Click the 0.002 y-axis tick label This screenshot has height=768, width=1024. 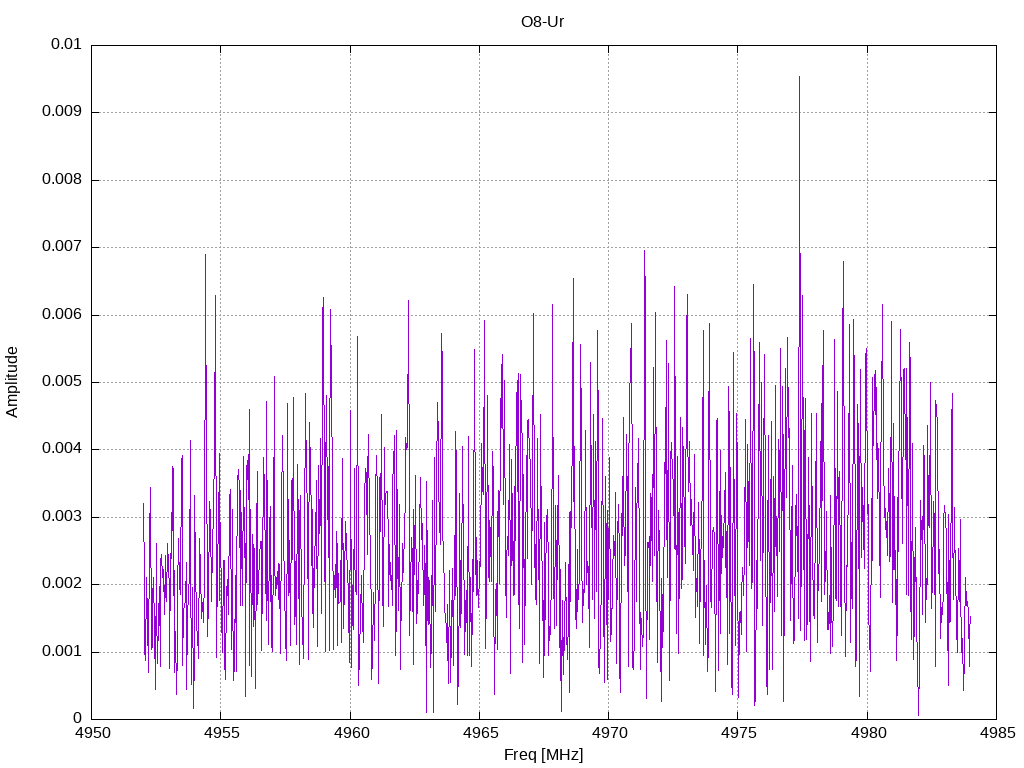click(61, 584)
